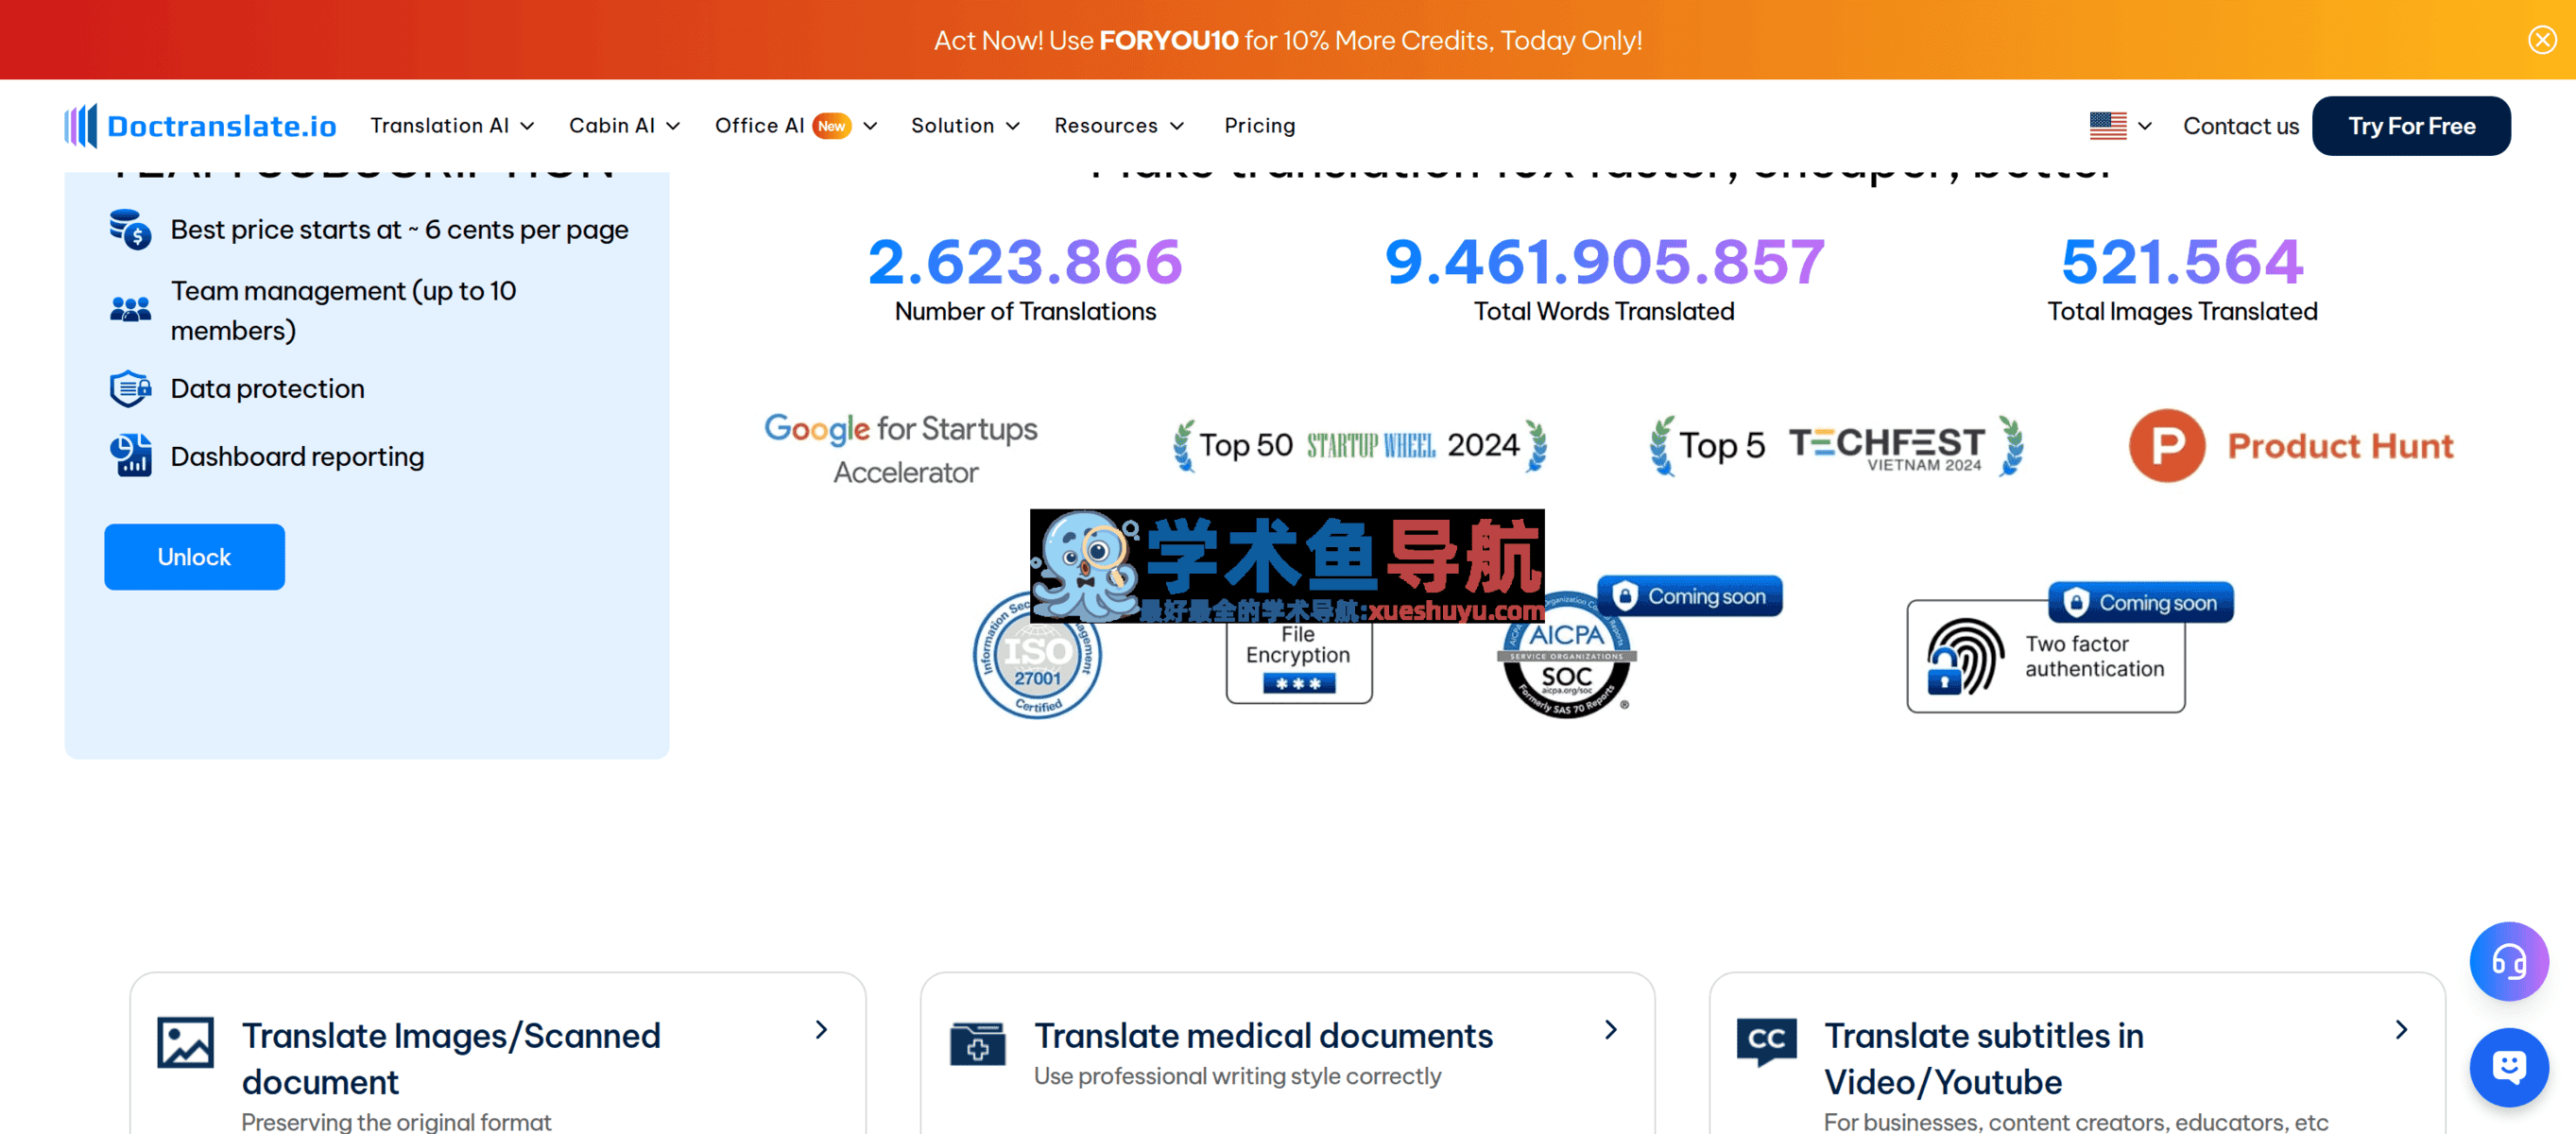Click the AICPA SOC badge
This screenshot has width=2576, height=1134.
point(1566,658)
